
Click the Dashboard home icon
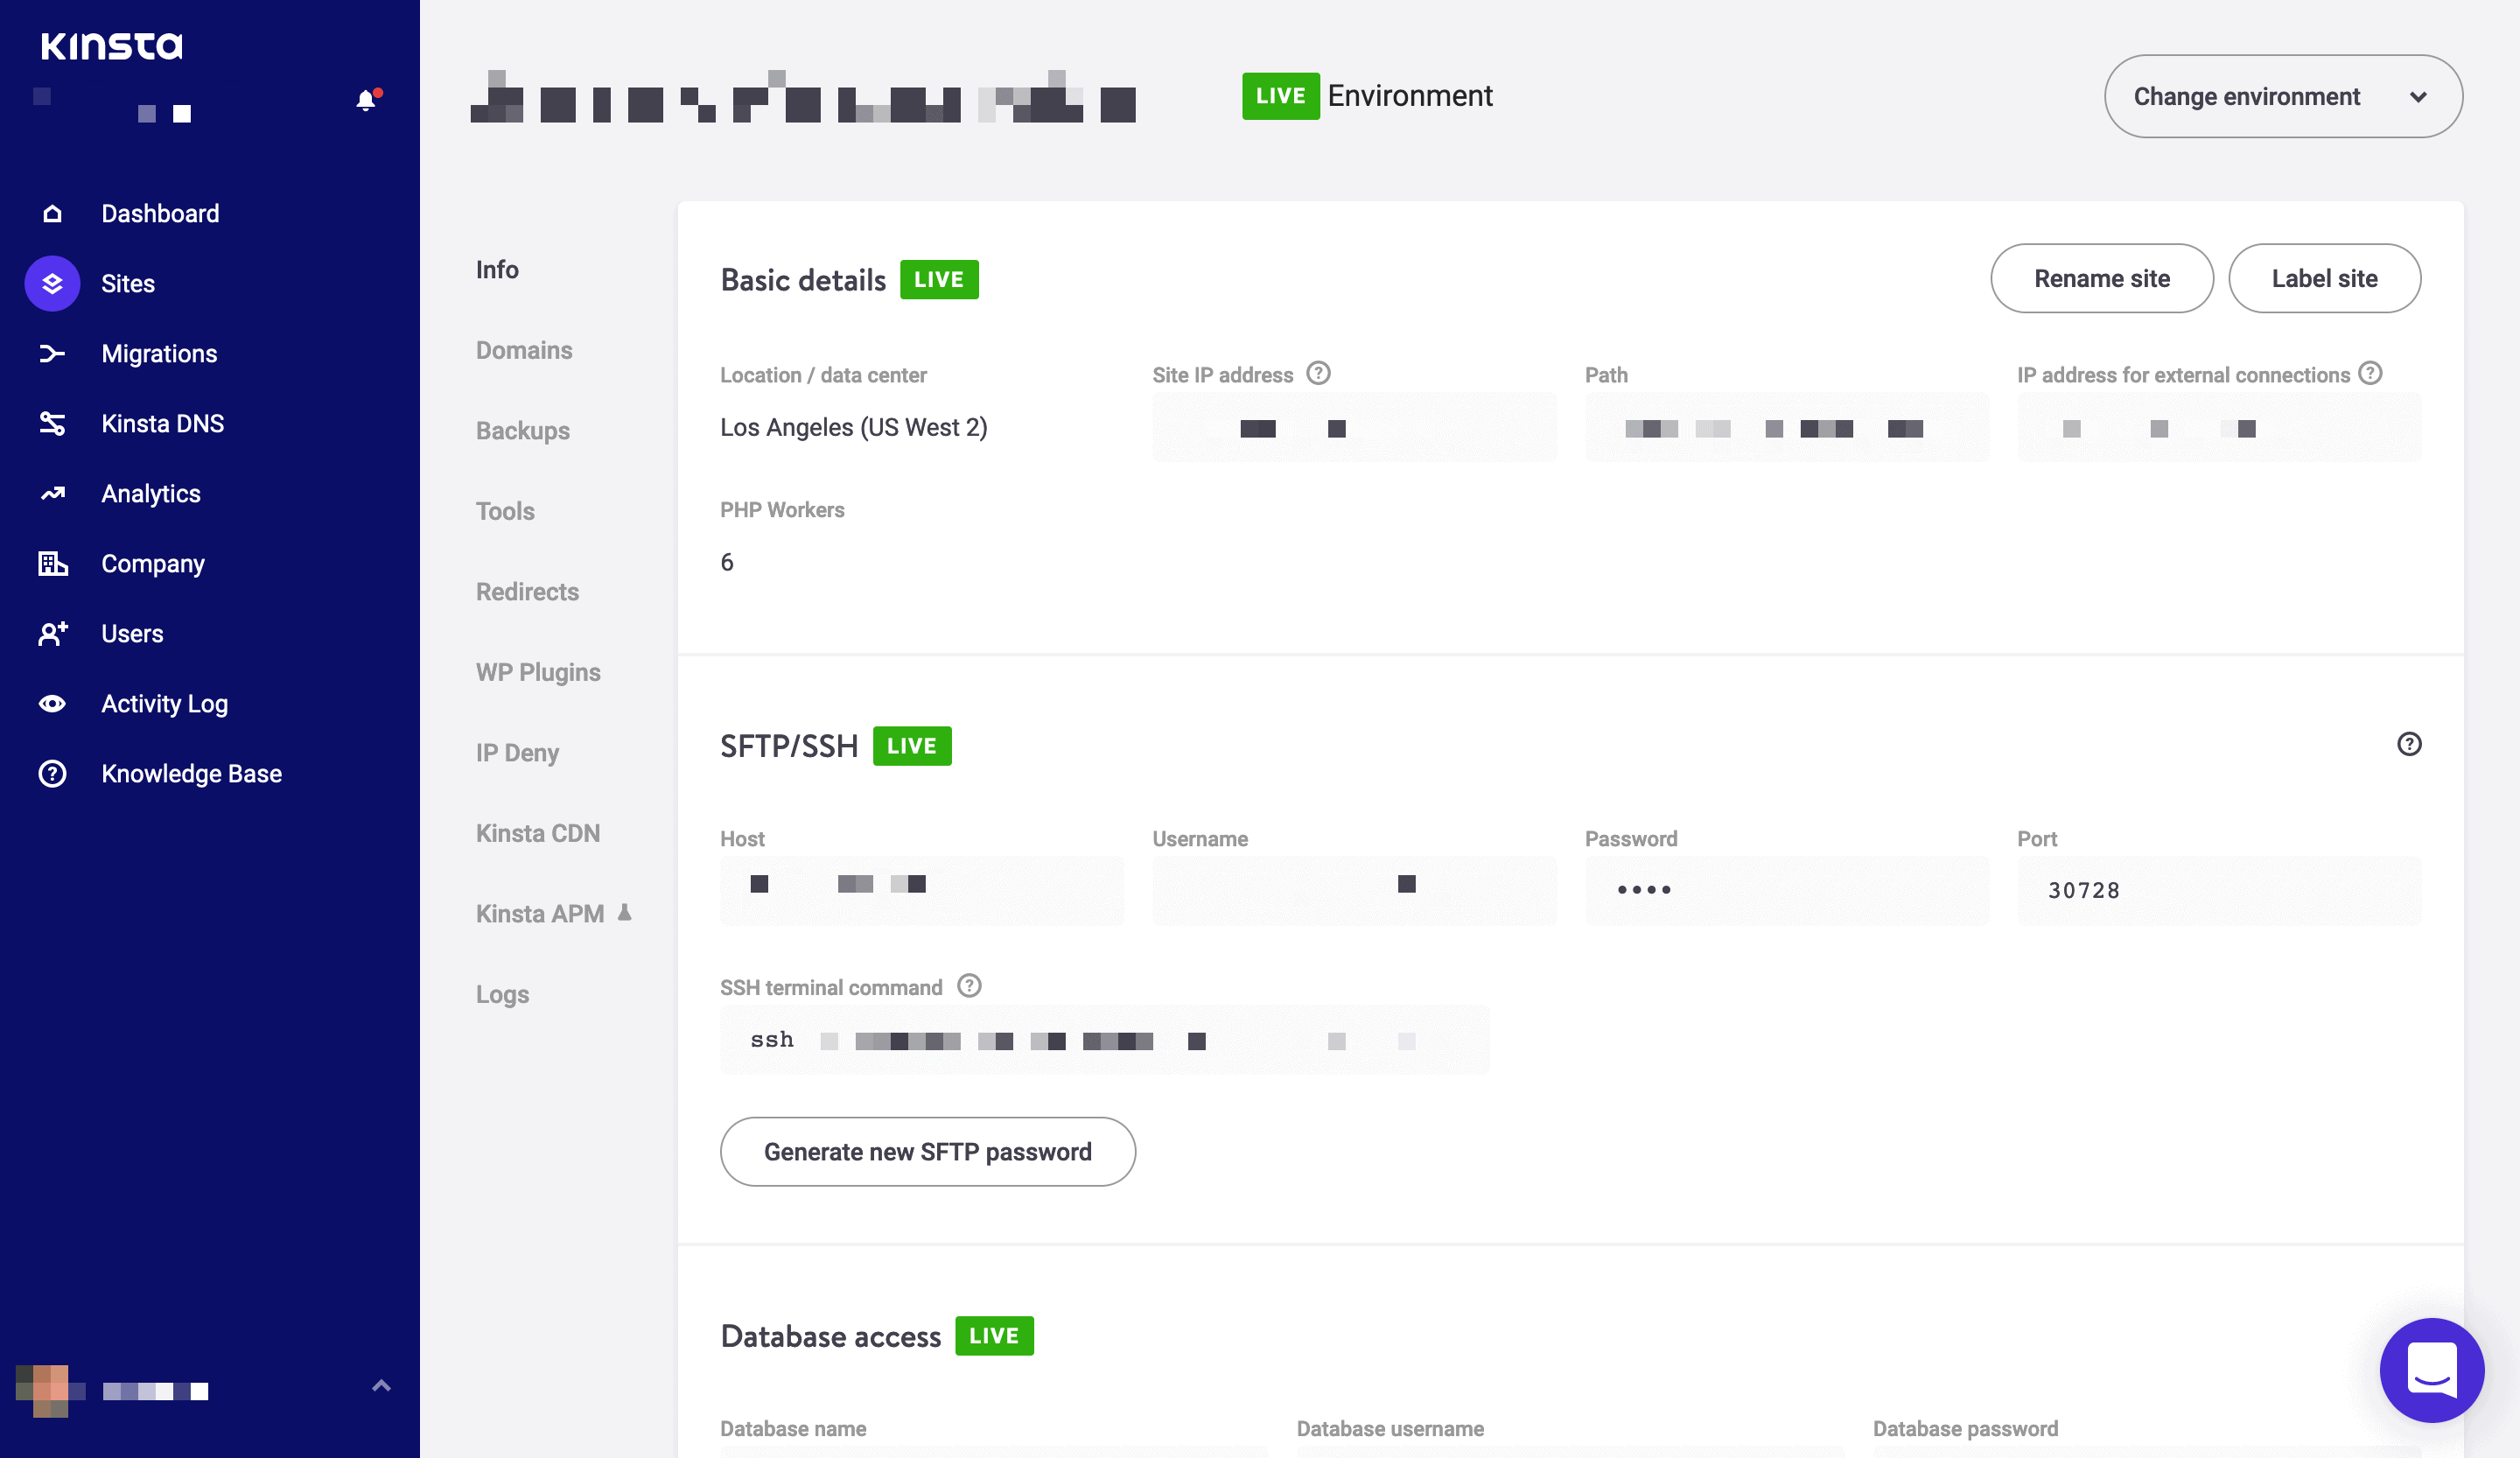point(52,213)
